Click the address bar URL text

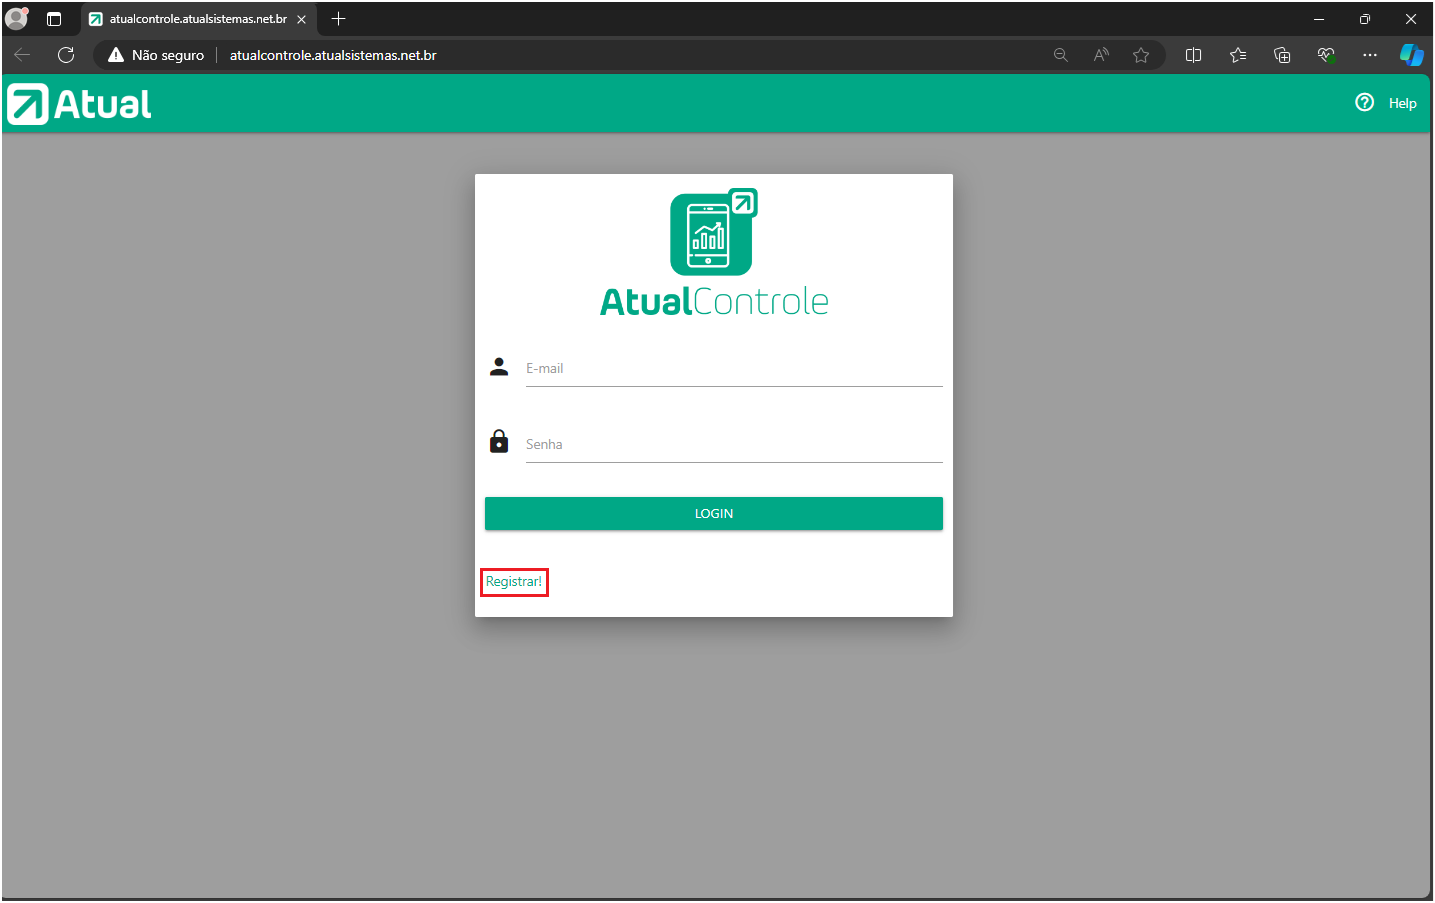point(333,55)
